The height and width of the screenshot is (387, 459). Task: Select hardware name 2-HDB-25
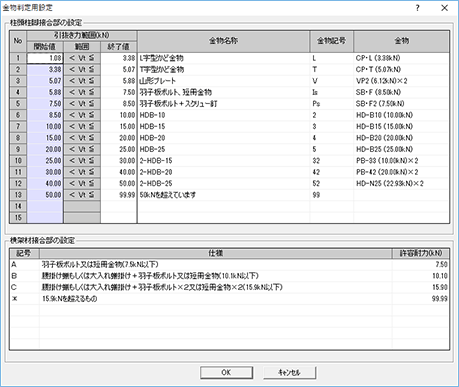pyautogui.click(x=223, y=183)
